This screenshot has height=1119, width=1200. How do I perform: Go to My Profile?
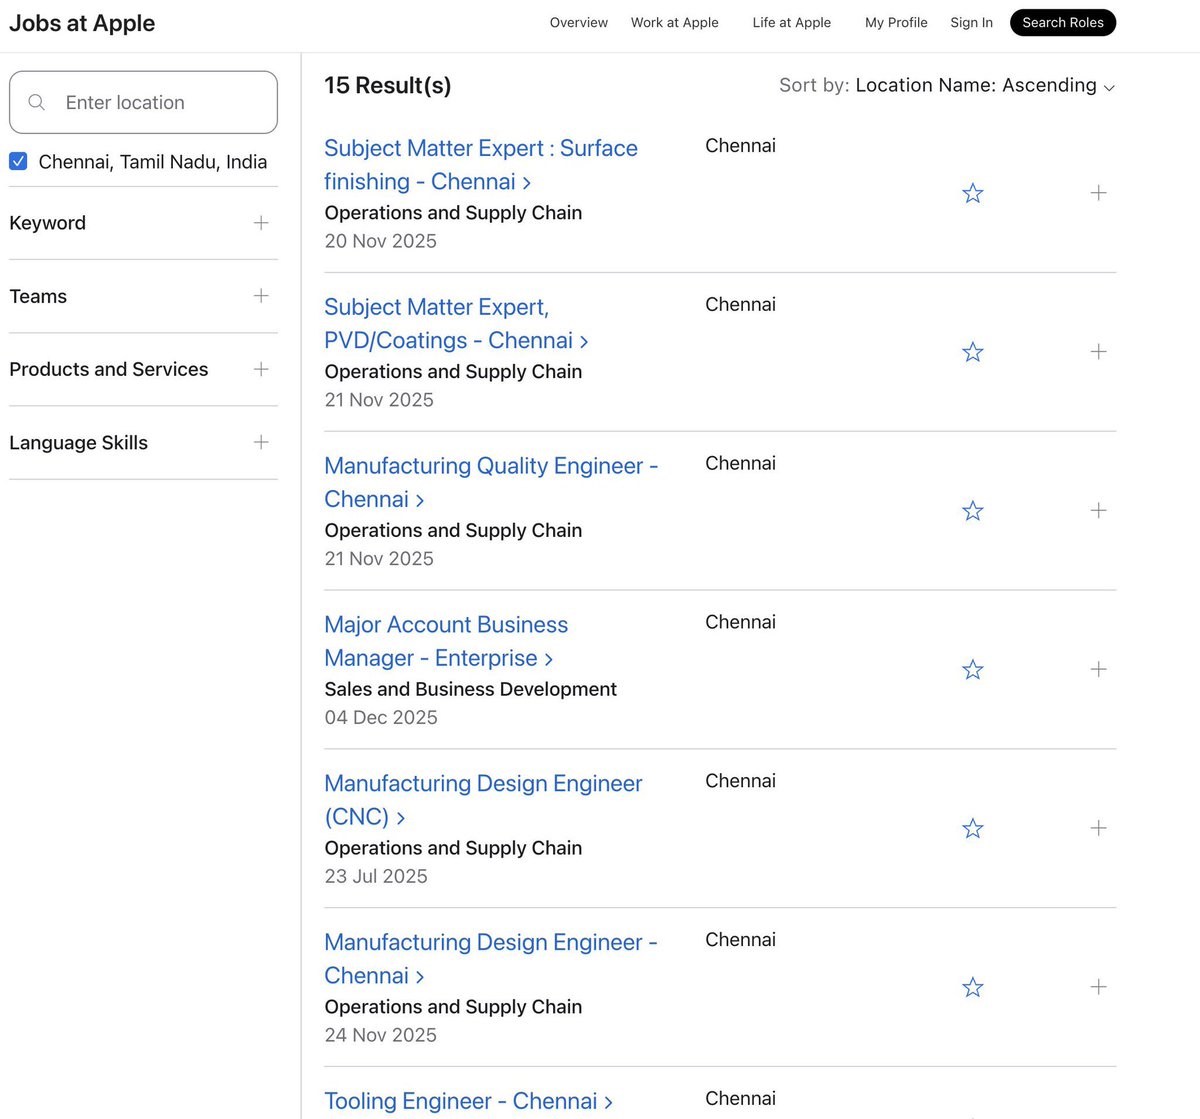896,22
